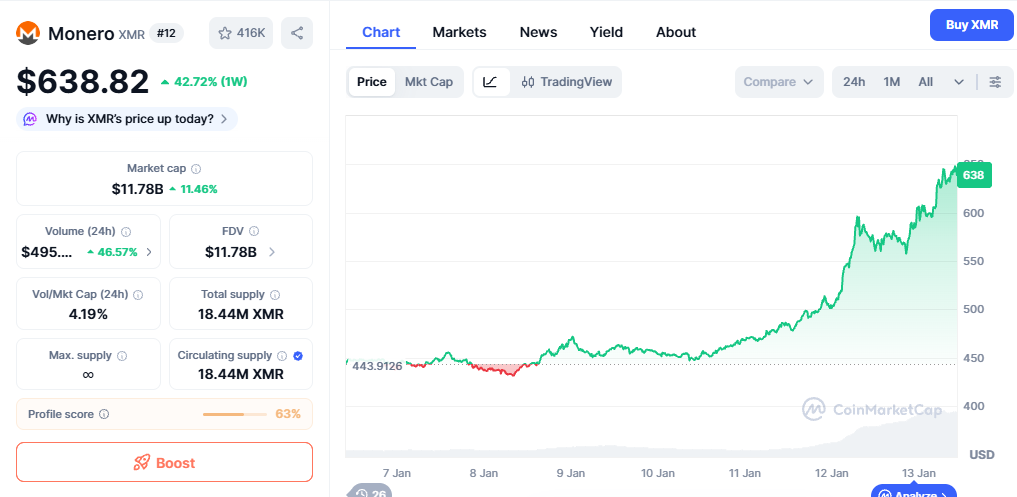Switch to the Chart tab

[381, 32]
